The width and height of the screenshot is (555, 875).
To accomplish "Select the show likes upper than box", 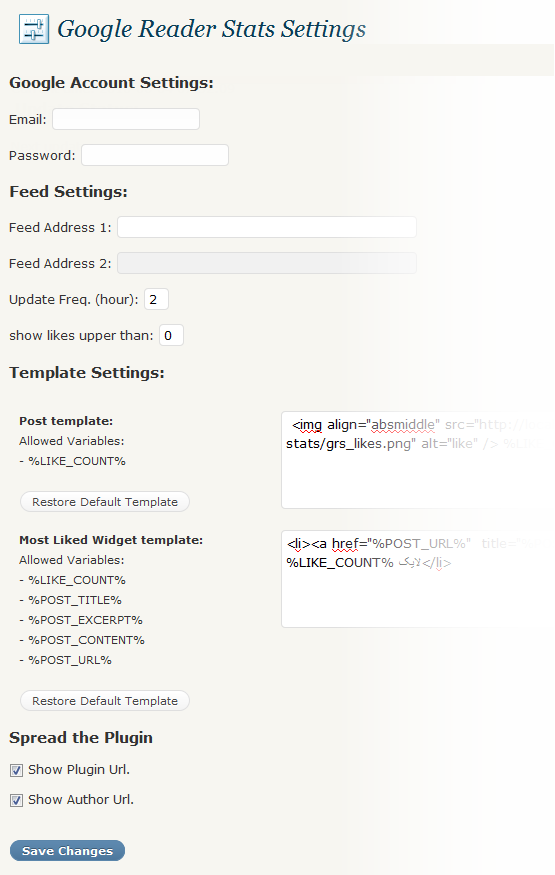I will [171, 335].
